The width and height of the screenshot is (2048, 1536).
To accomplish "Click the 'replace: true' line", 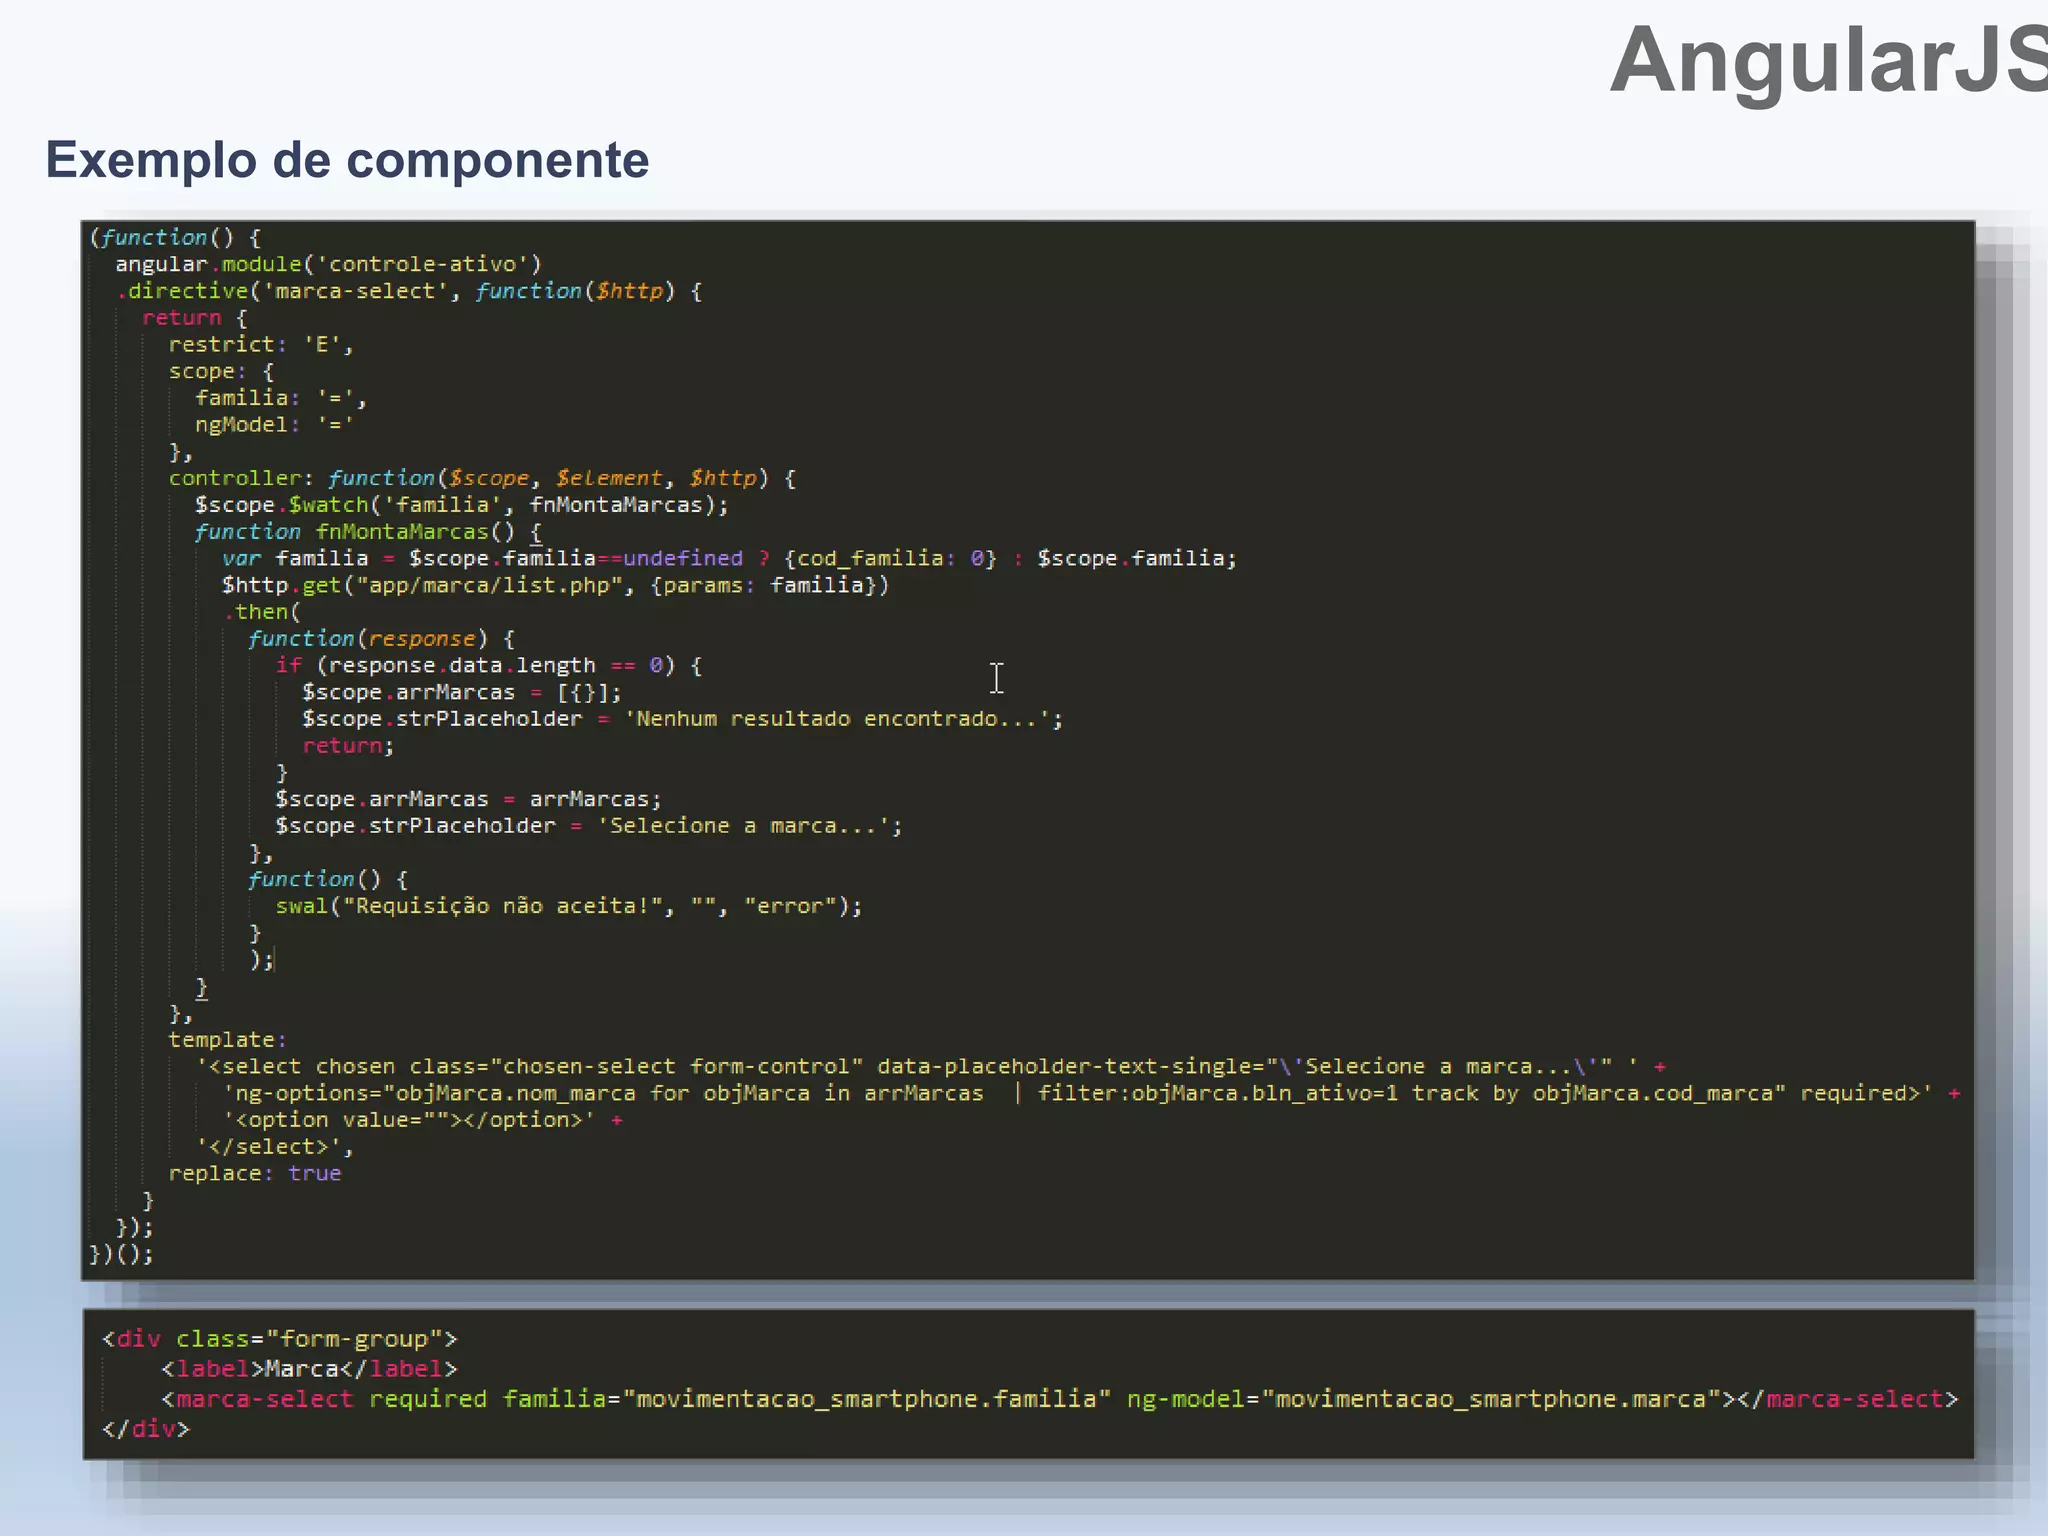I will tap(254, 1174).
